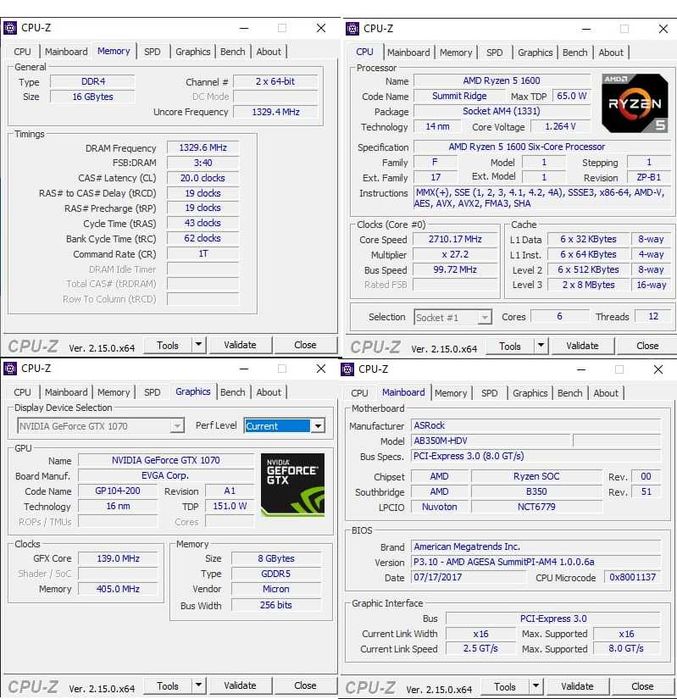Viewport: 677px width, 699px height.
Task: Click the CPU-Z app icon in Mainboard window title bar
Action: pos(348,370)
